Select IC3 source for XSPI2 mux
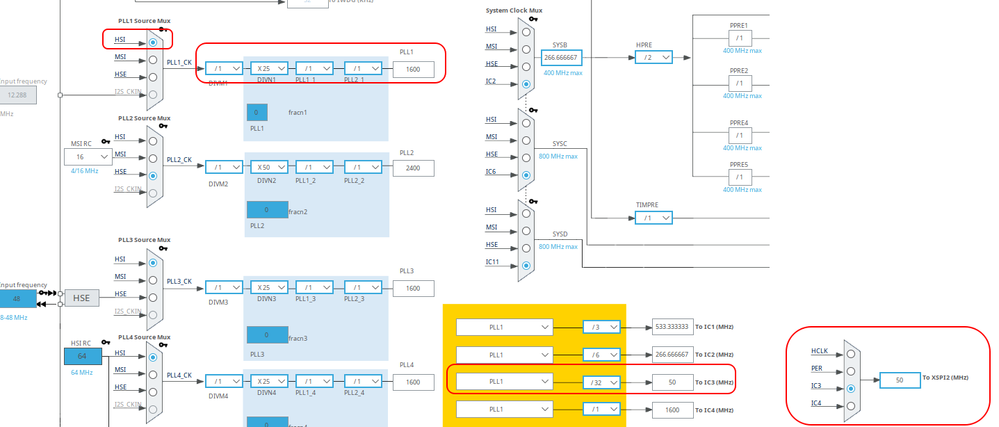This screenshot has height=427, width=999. tap(851, 389)
